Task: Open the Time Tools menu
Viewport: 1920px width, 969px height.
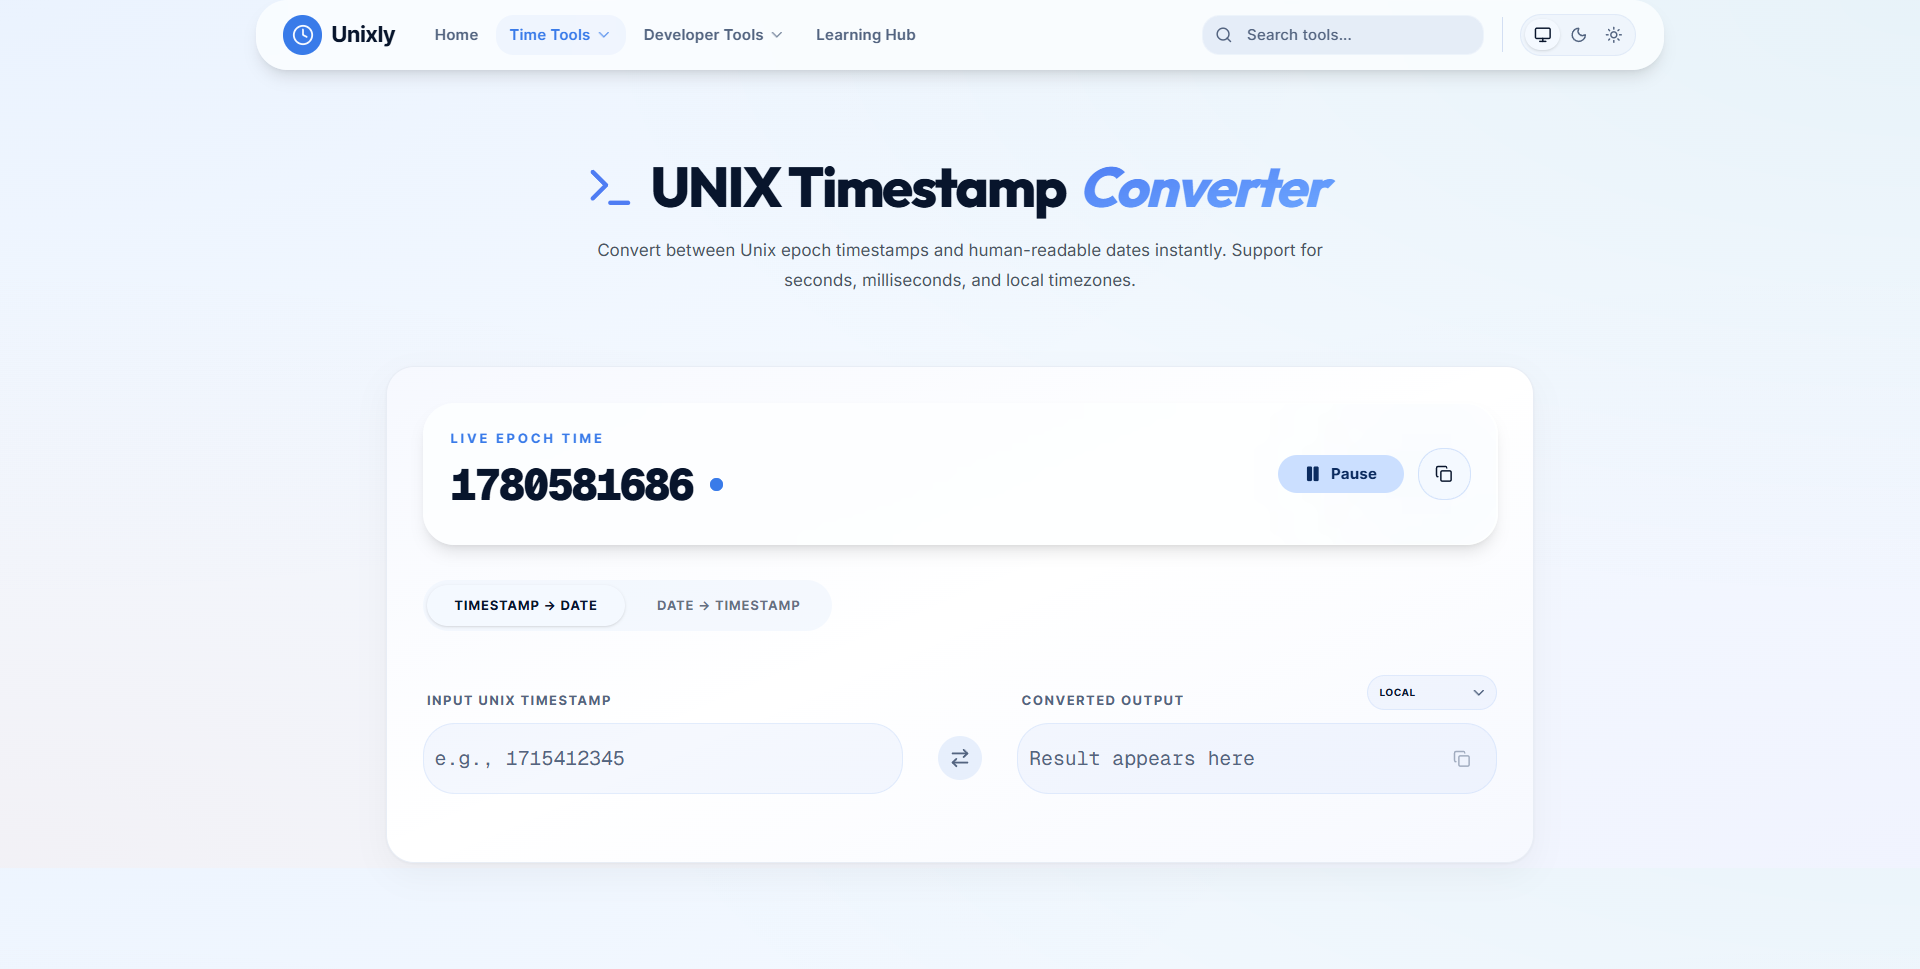Action: (x=560, y=35)
